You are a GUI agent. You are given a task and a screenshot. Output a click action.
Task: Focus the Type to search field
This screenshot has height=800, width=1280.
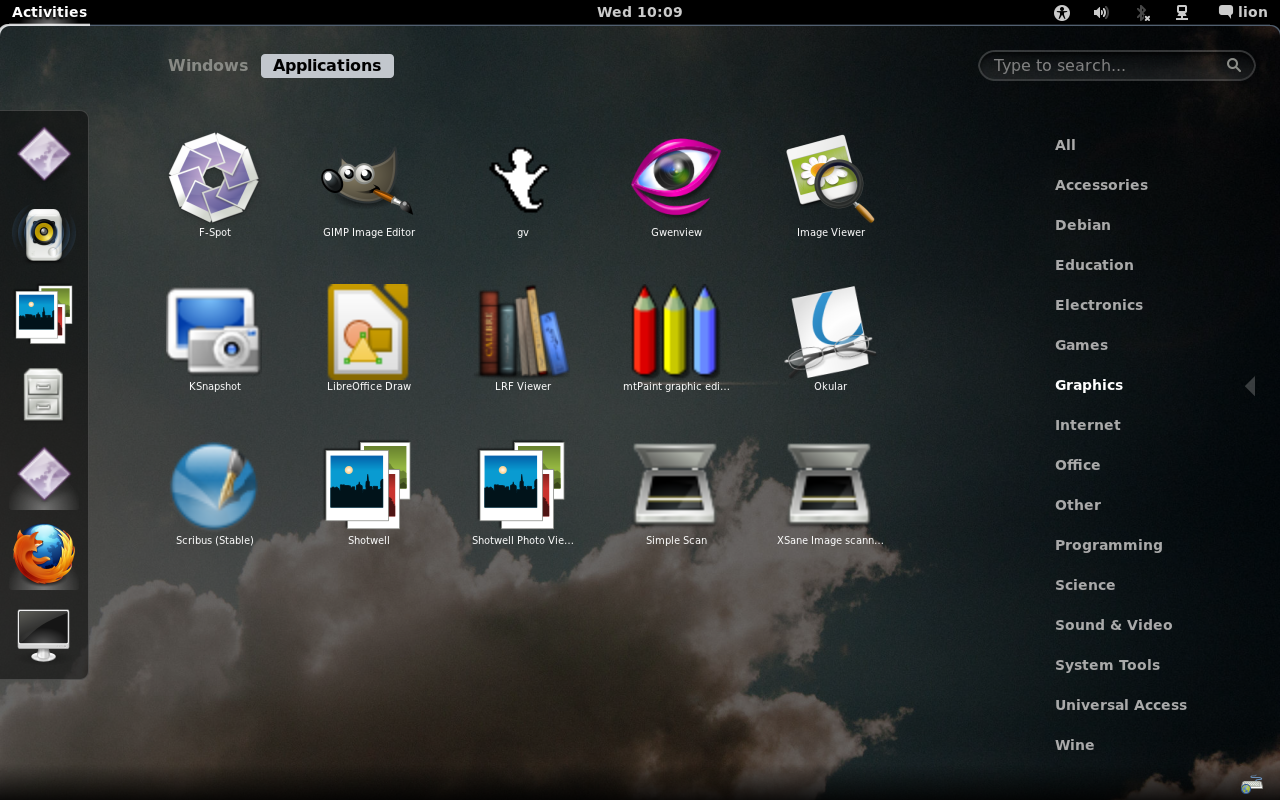point(1117,65)
